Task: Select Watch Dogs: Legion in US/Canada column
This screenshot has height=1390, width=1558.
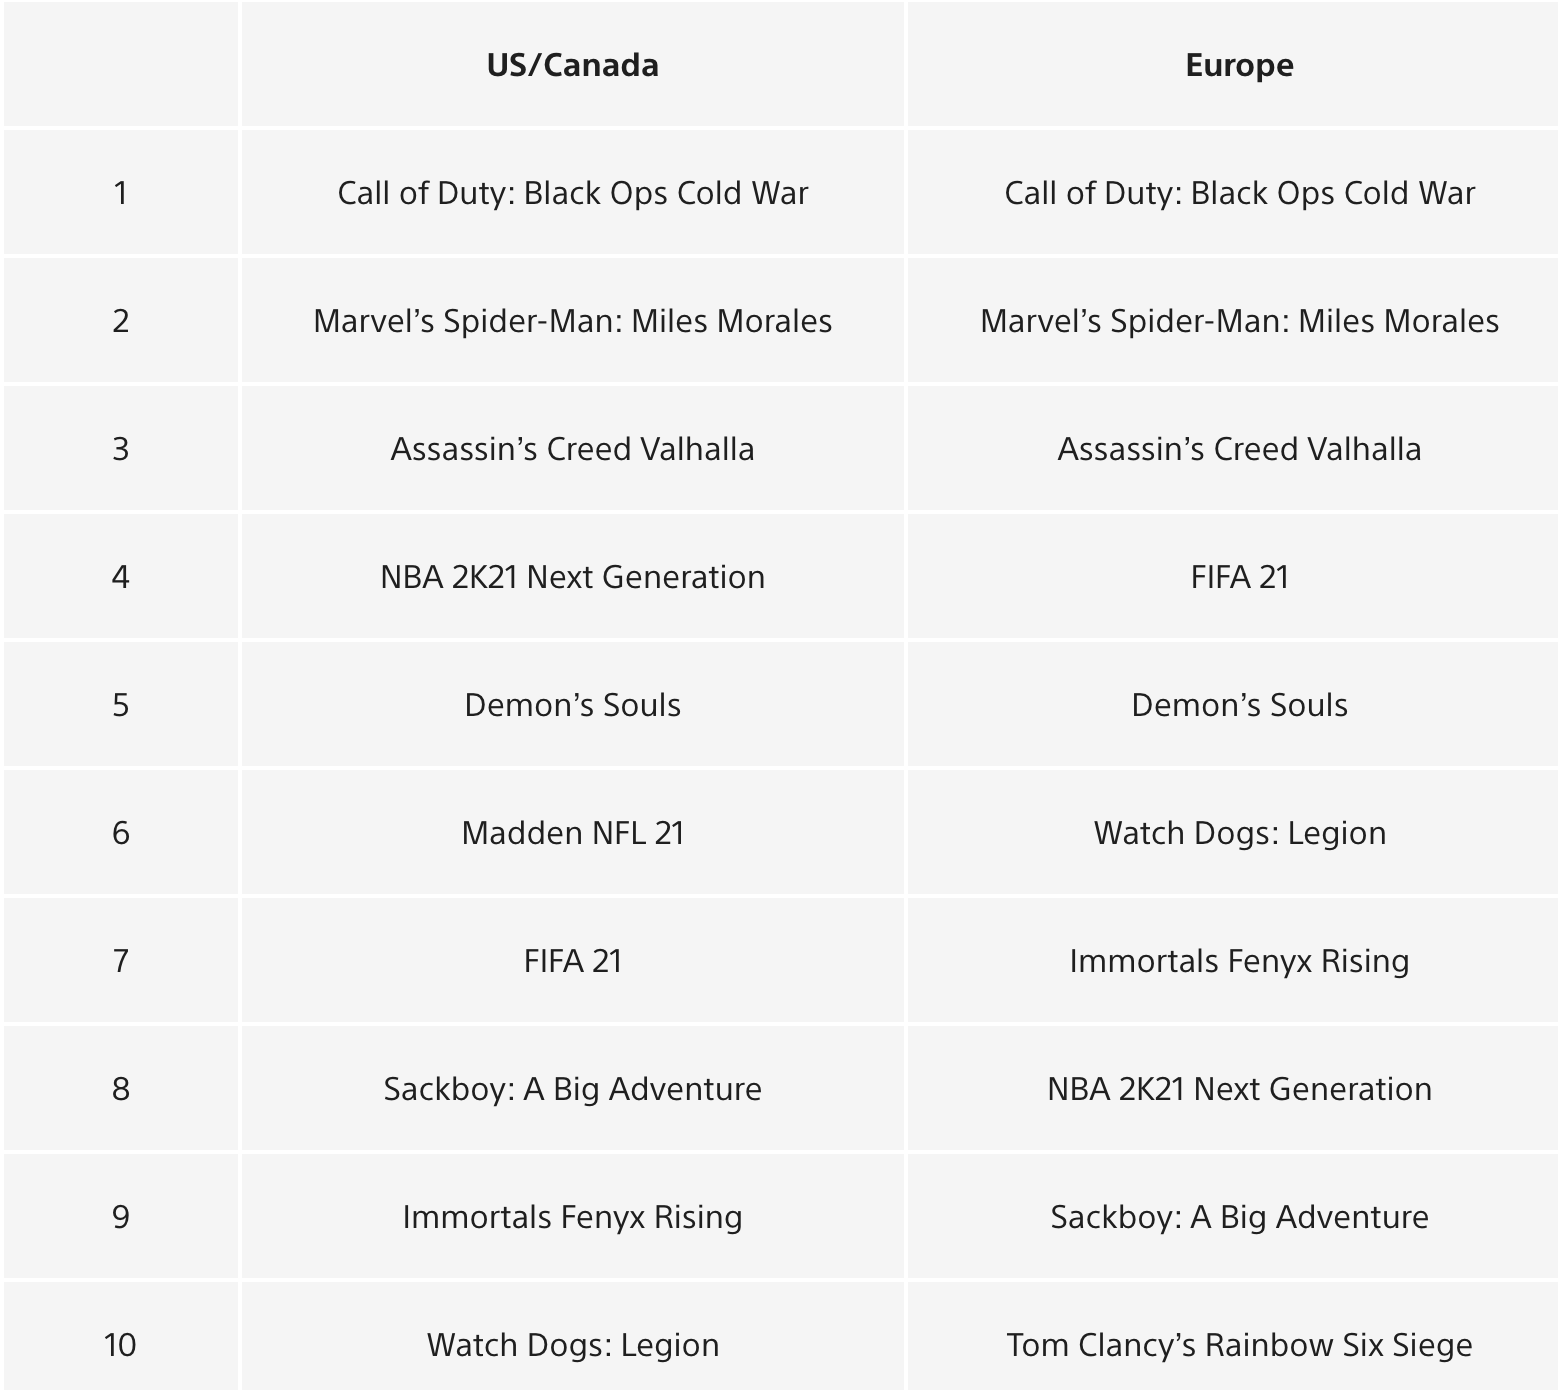Action: [572, 1345]
